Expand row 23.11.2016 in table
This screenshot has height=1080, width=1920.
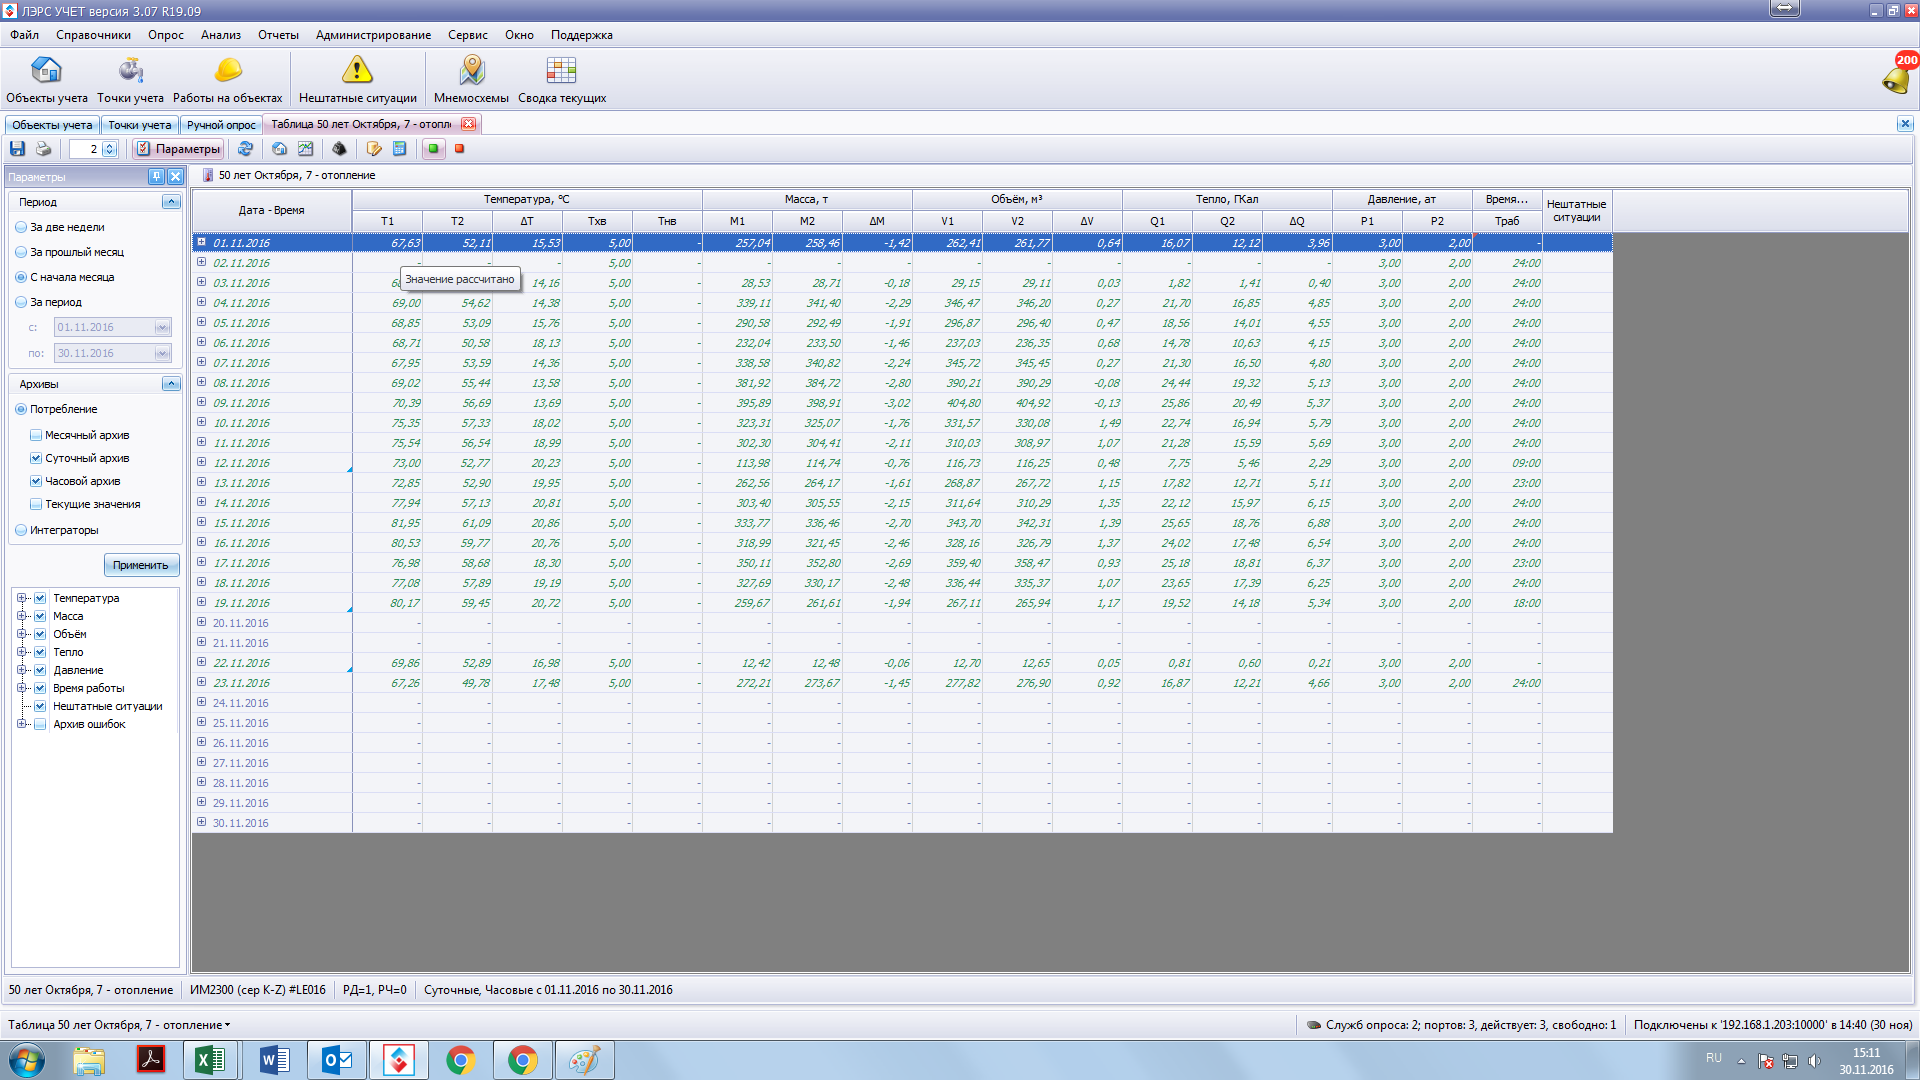201,682
